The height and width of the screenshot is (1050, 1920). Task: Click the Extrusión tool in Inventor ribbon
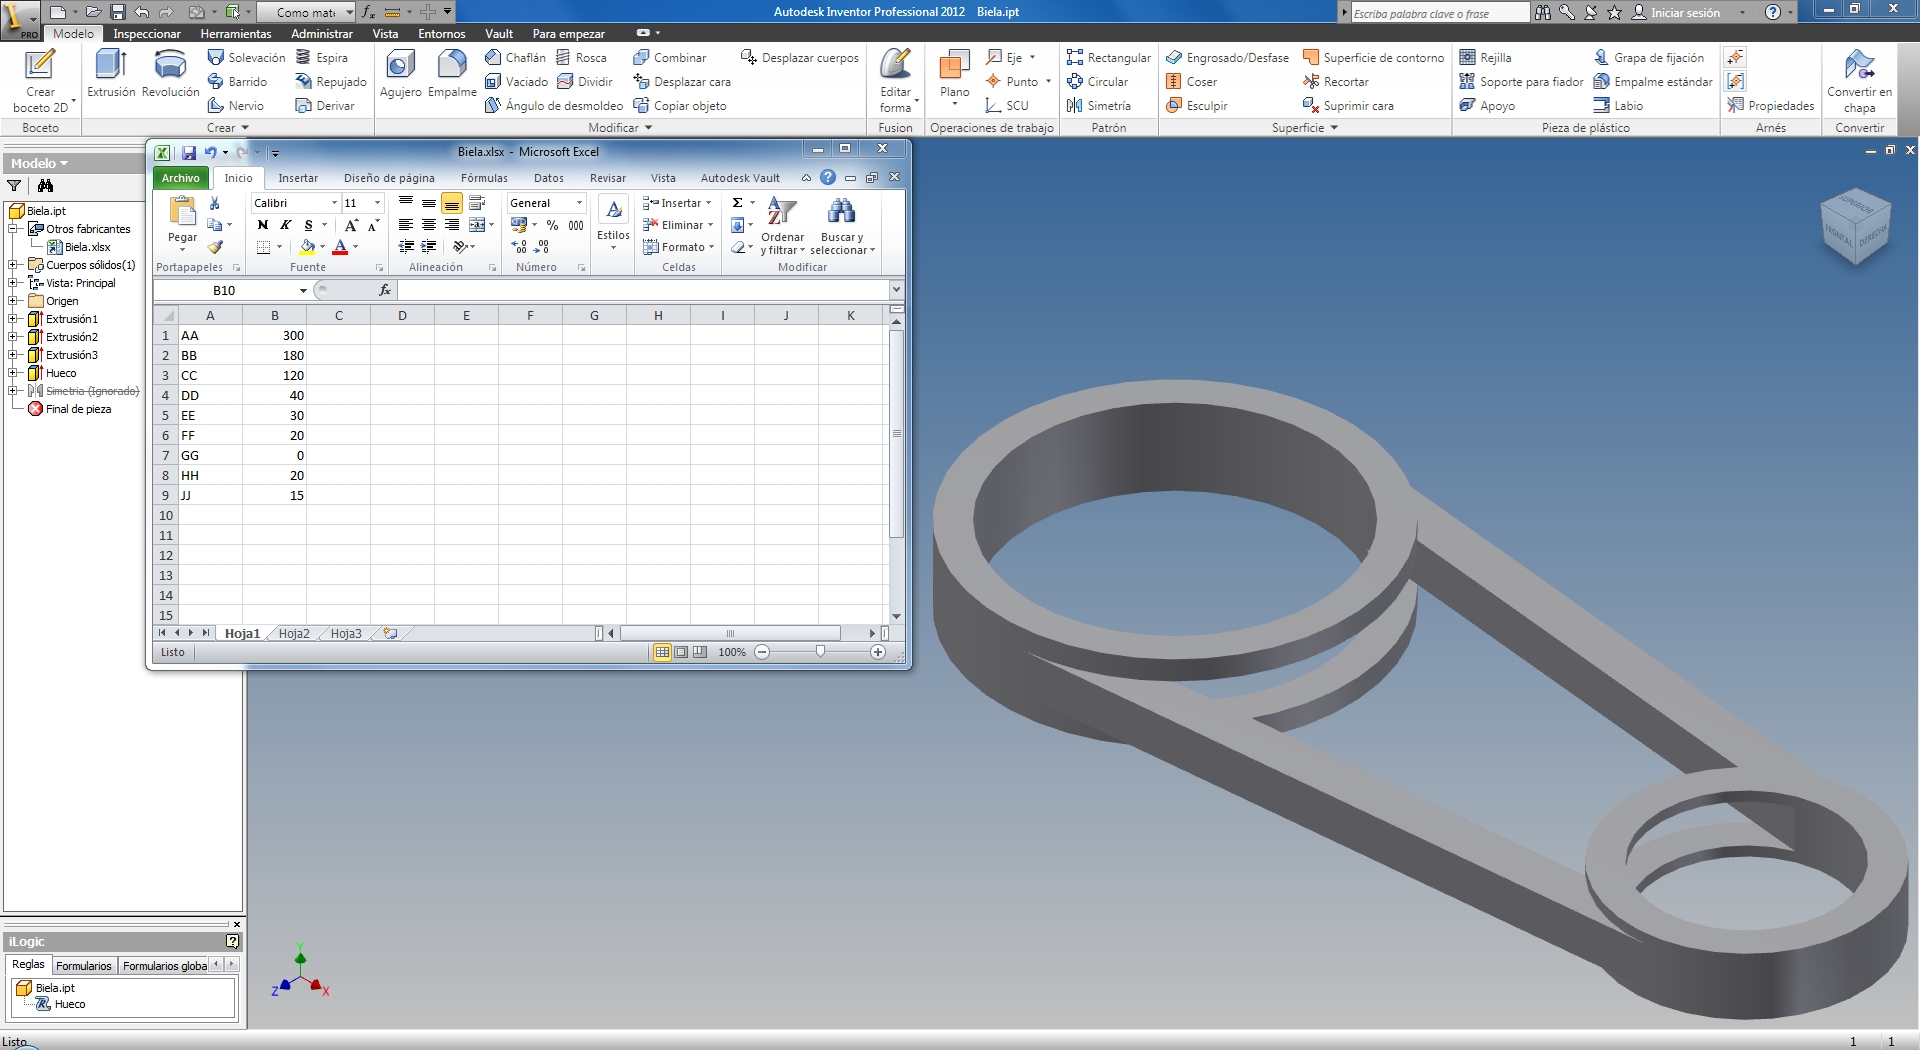[x=110, y=73]
